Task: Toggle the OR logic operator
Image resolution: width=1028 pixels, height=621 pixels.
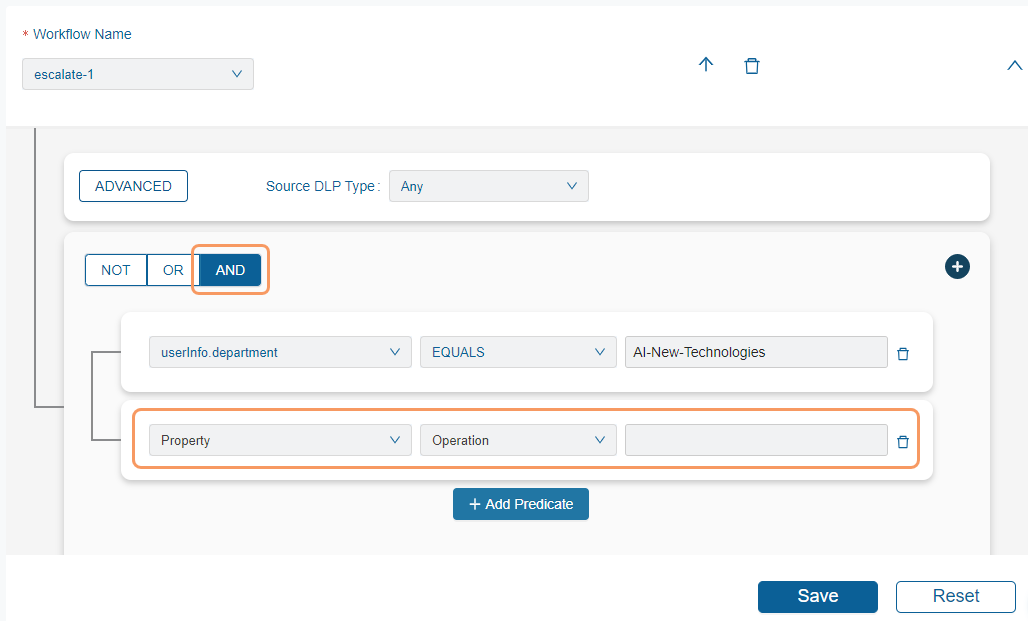Action: pos(172,270)
